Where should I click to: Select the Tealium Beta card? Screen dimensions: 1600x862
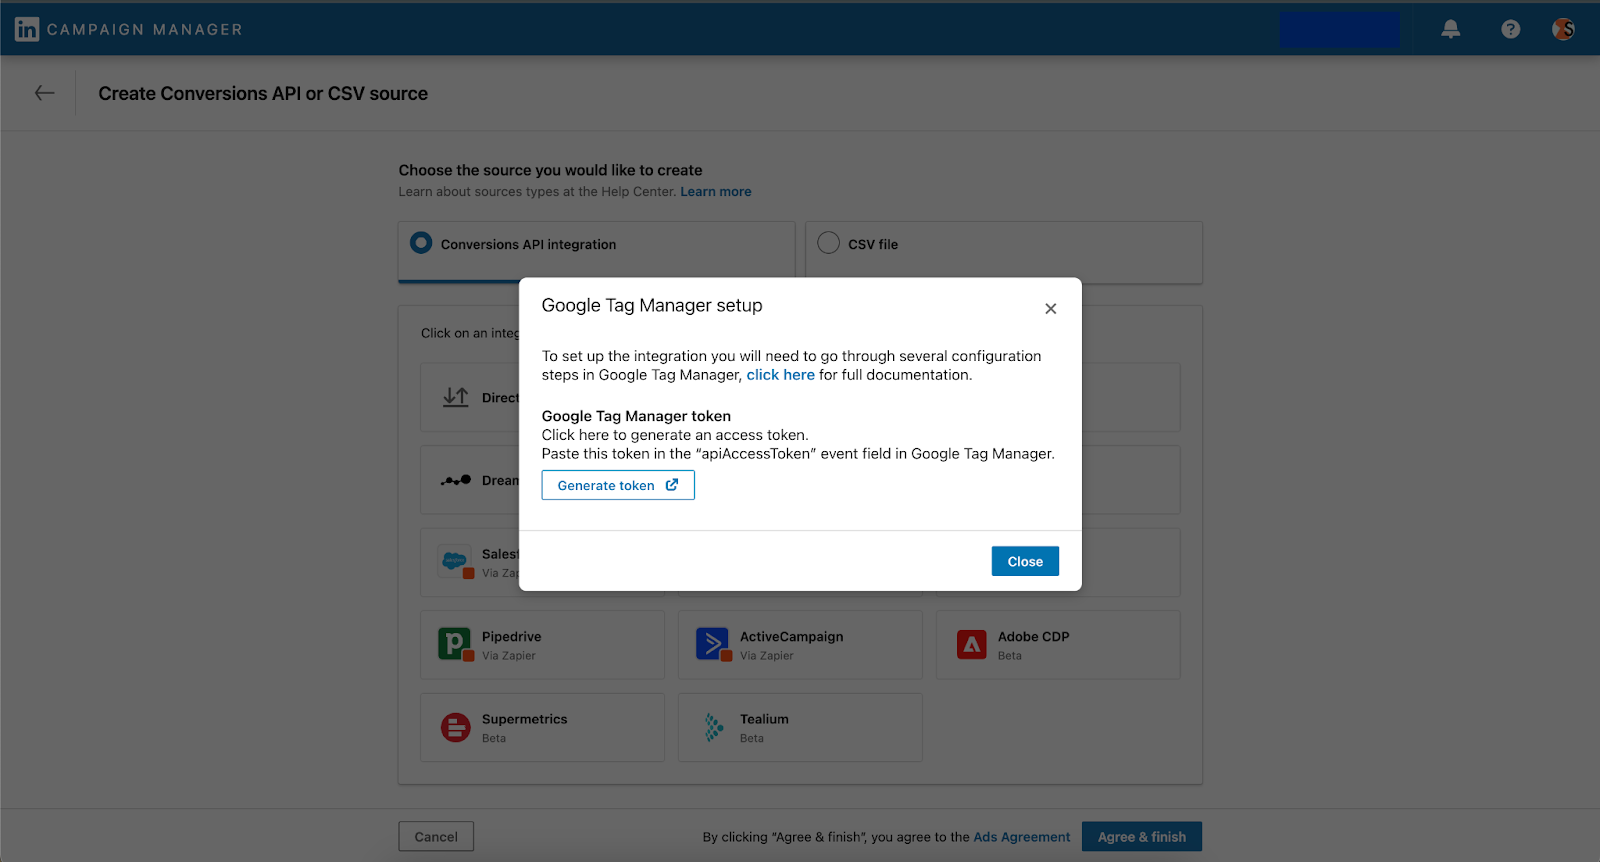click(x=800, y=728)
